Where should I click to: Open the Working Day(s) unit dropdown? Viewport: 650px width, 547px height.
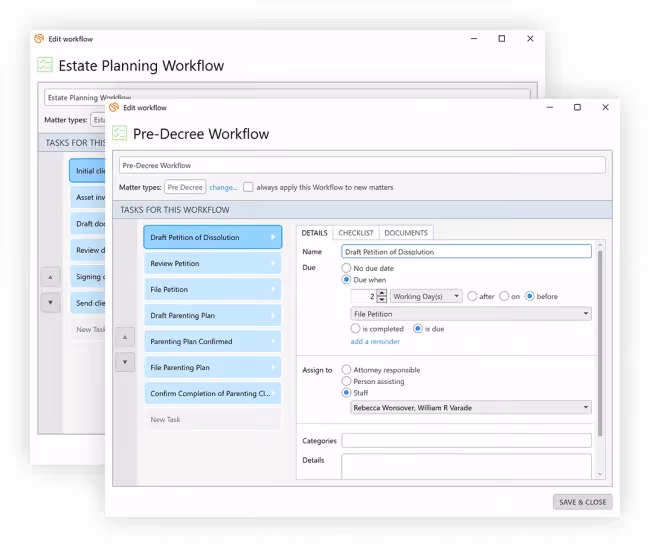426,296
